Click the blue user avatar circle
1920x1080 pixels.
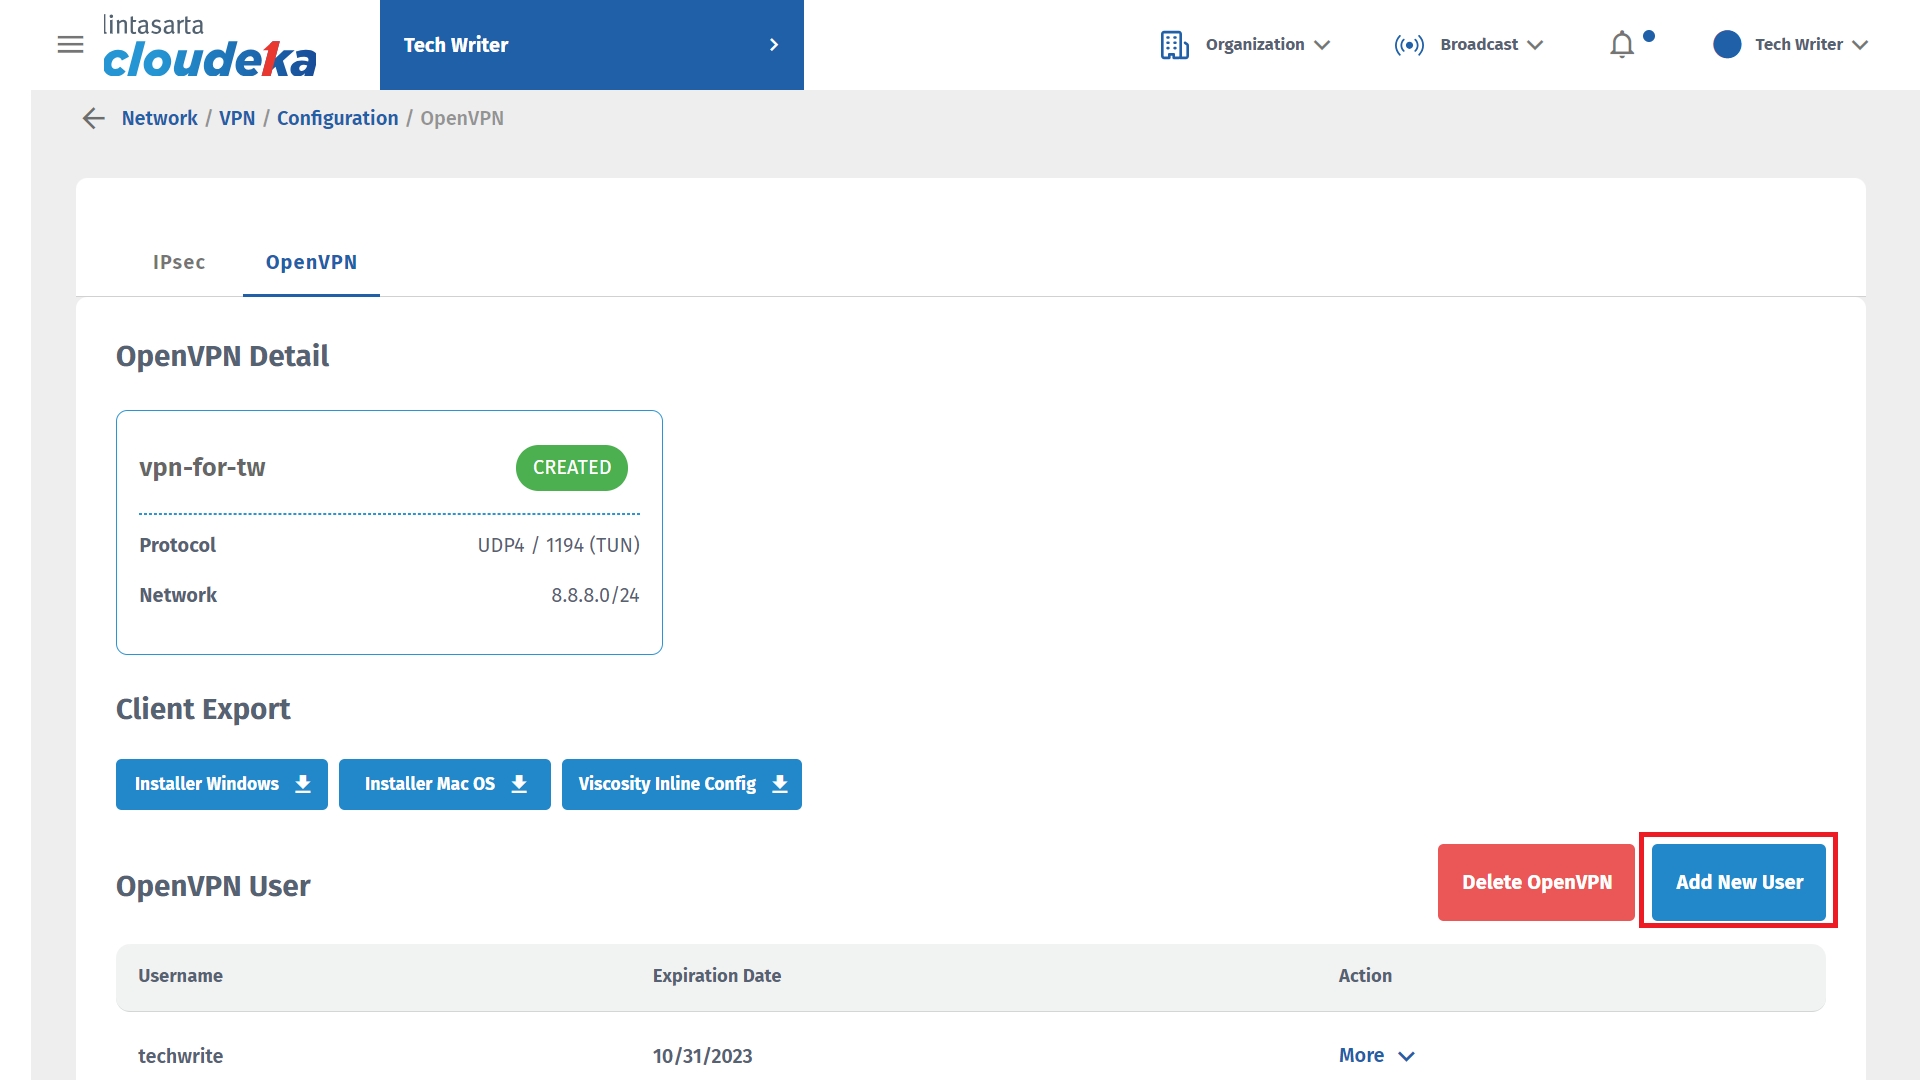pos(1727,45)
